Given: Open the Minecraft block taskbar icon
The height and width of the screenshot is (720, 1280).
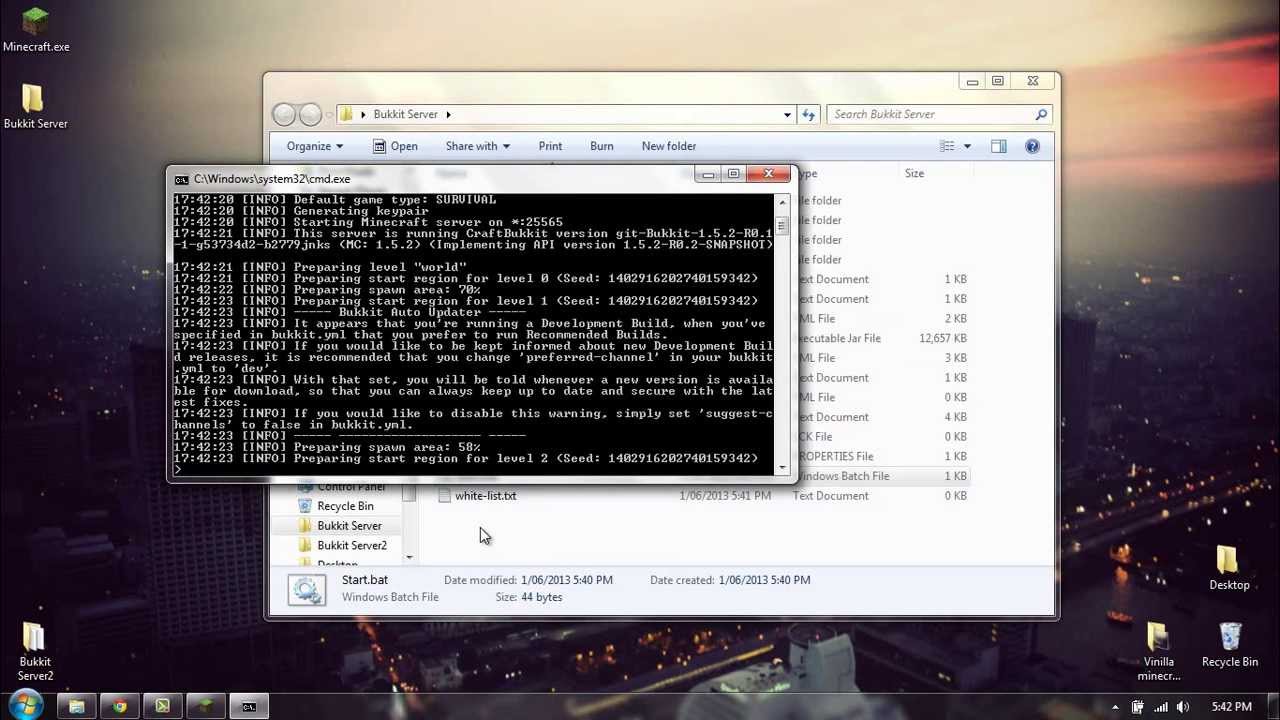Looking at the screenshot, I should (x=205, y=707).
